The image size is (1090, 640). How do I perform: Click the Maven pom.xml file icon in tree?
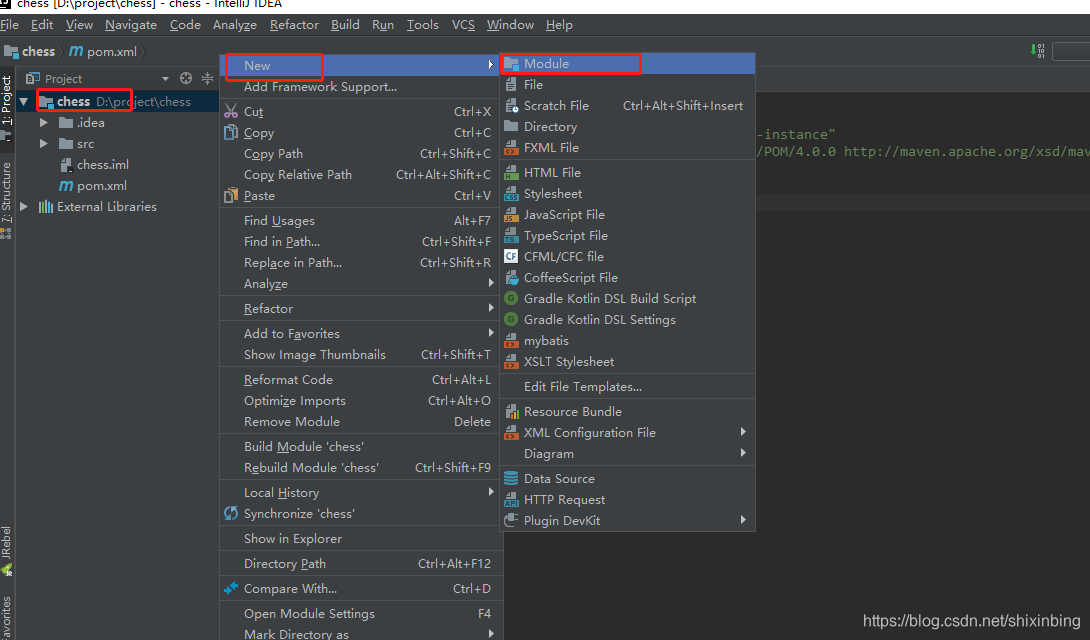pos(66,186)
